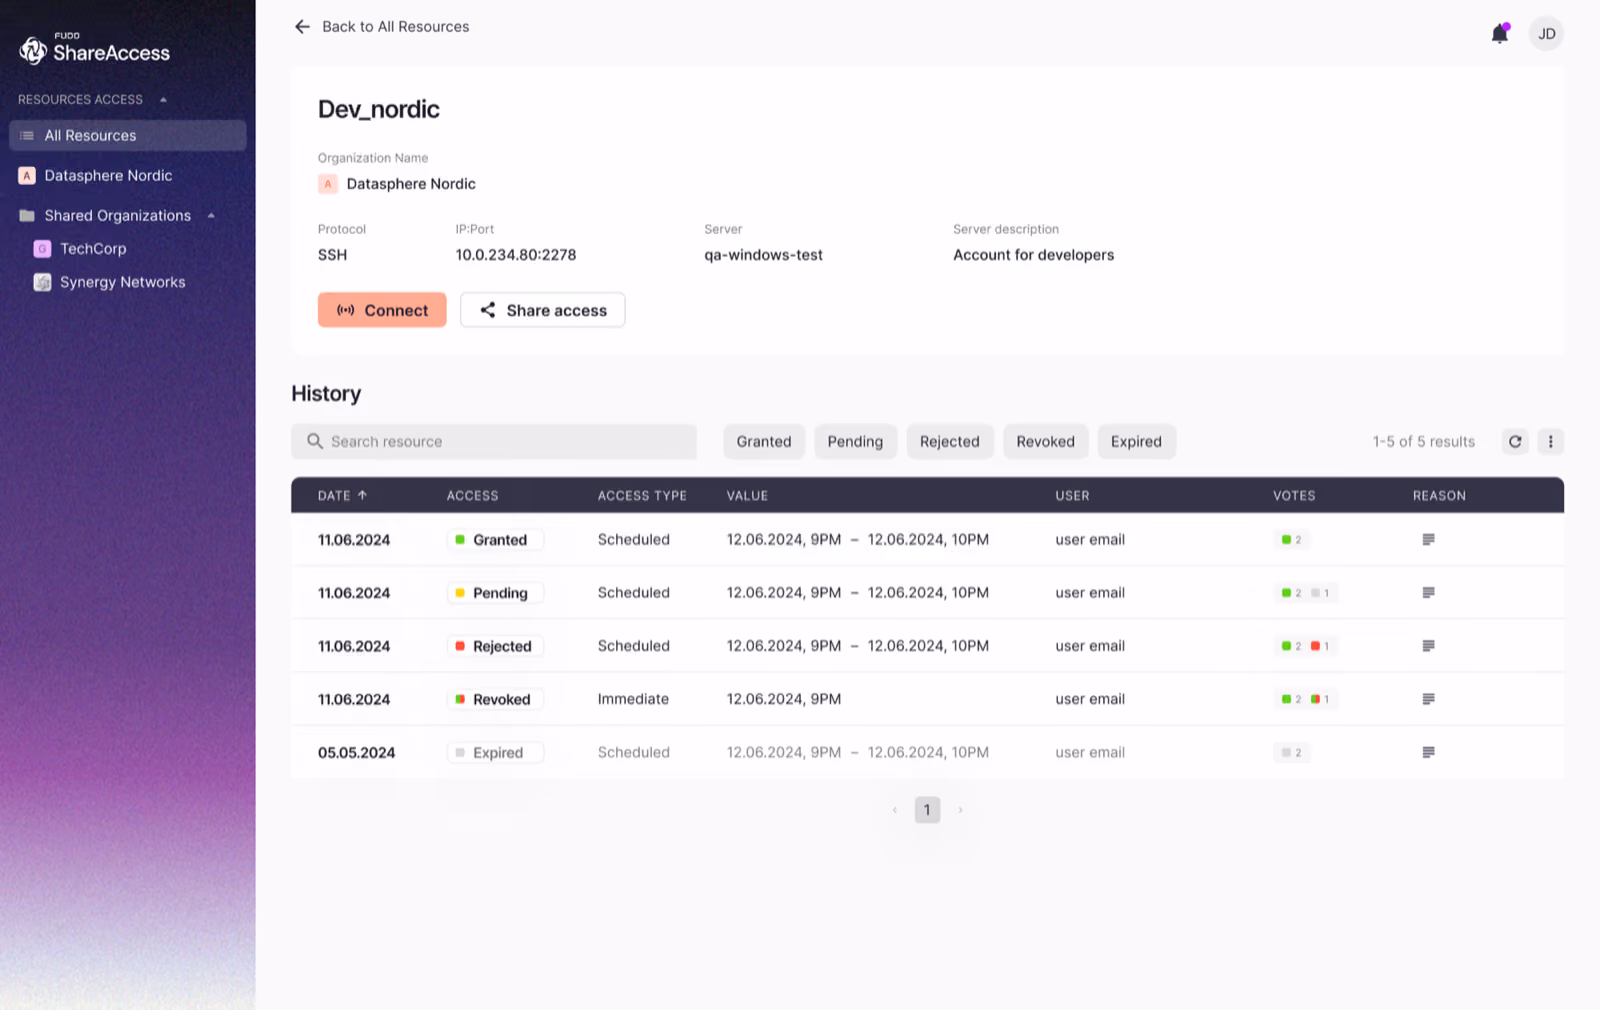Toggle the Granted filter chip
Viewport: 1600px width, 1010px height.
(x=764, y=441)
